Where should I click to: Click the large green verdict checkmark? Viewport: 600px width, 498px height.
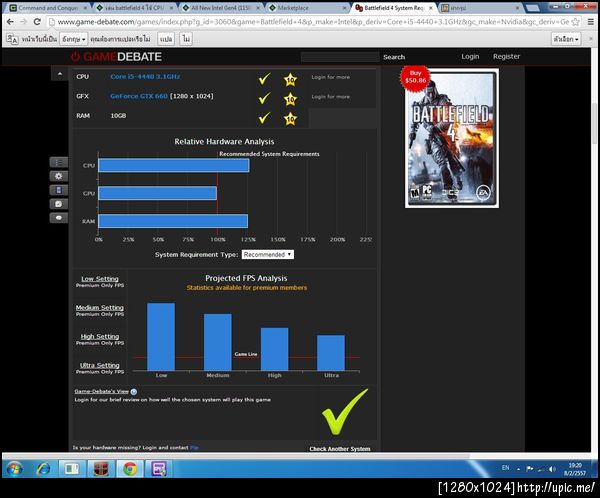(x=344, y=412)
